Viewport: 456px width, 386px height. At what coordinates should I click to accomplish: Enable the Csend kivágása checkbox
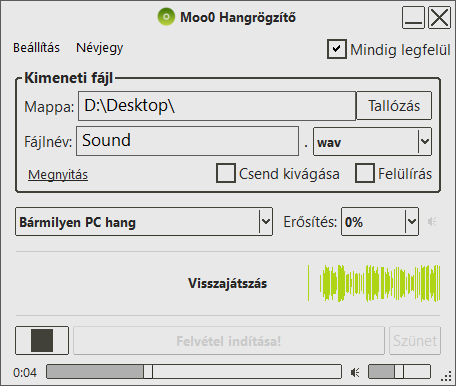226,173
